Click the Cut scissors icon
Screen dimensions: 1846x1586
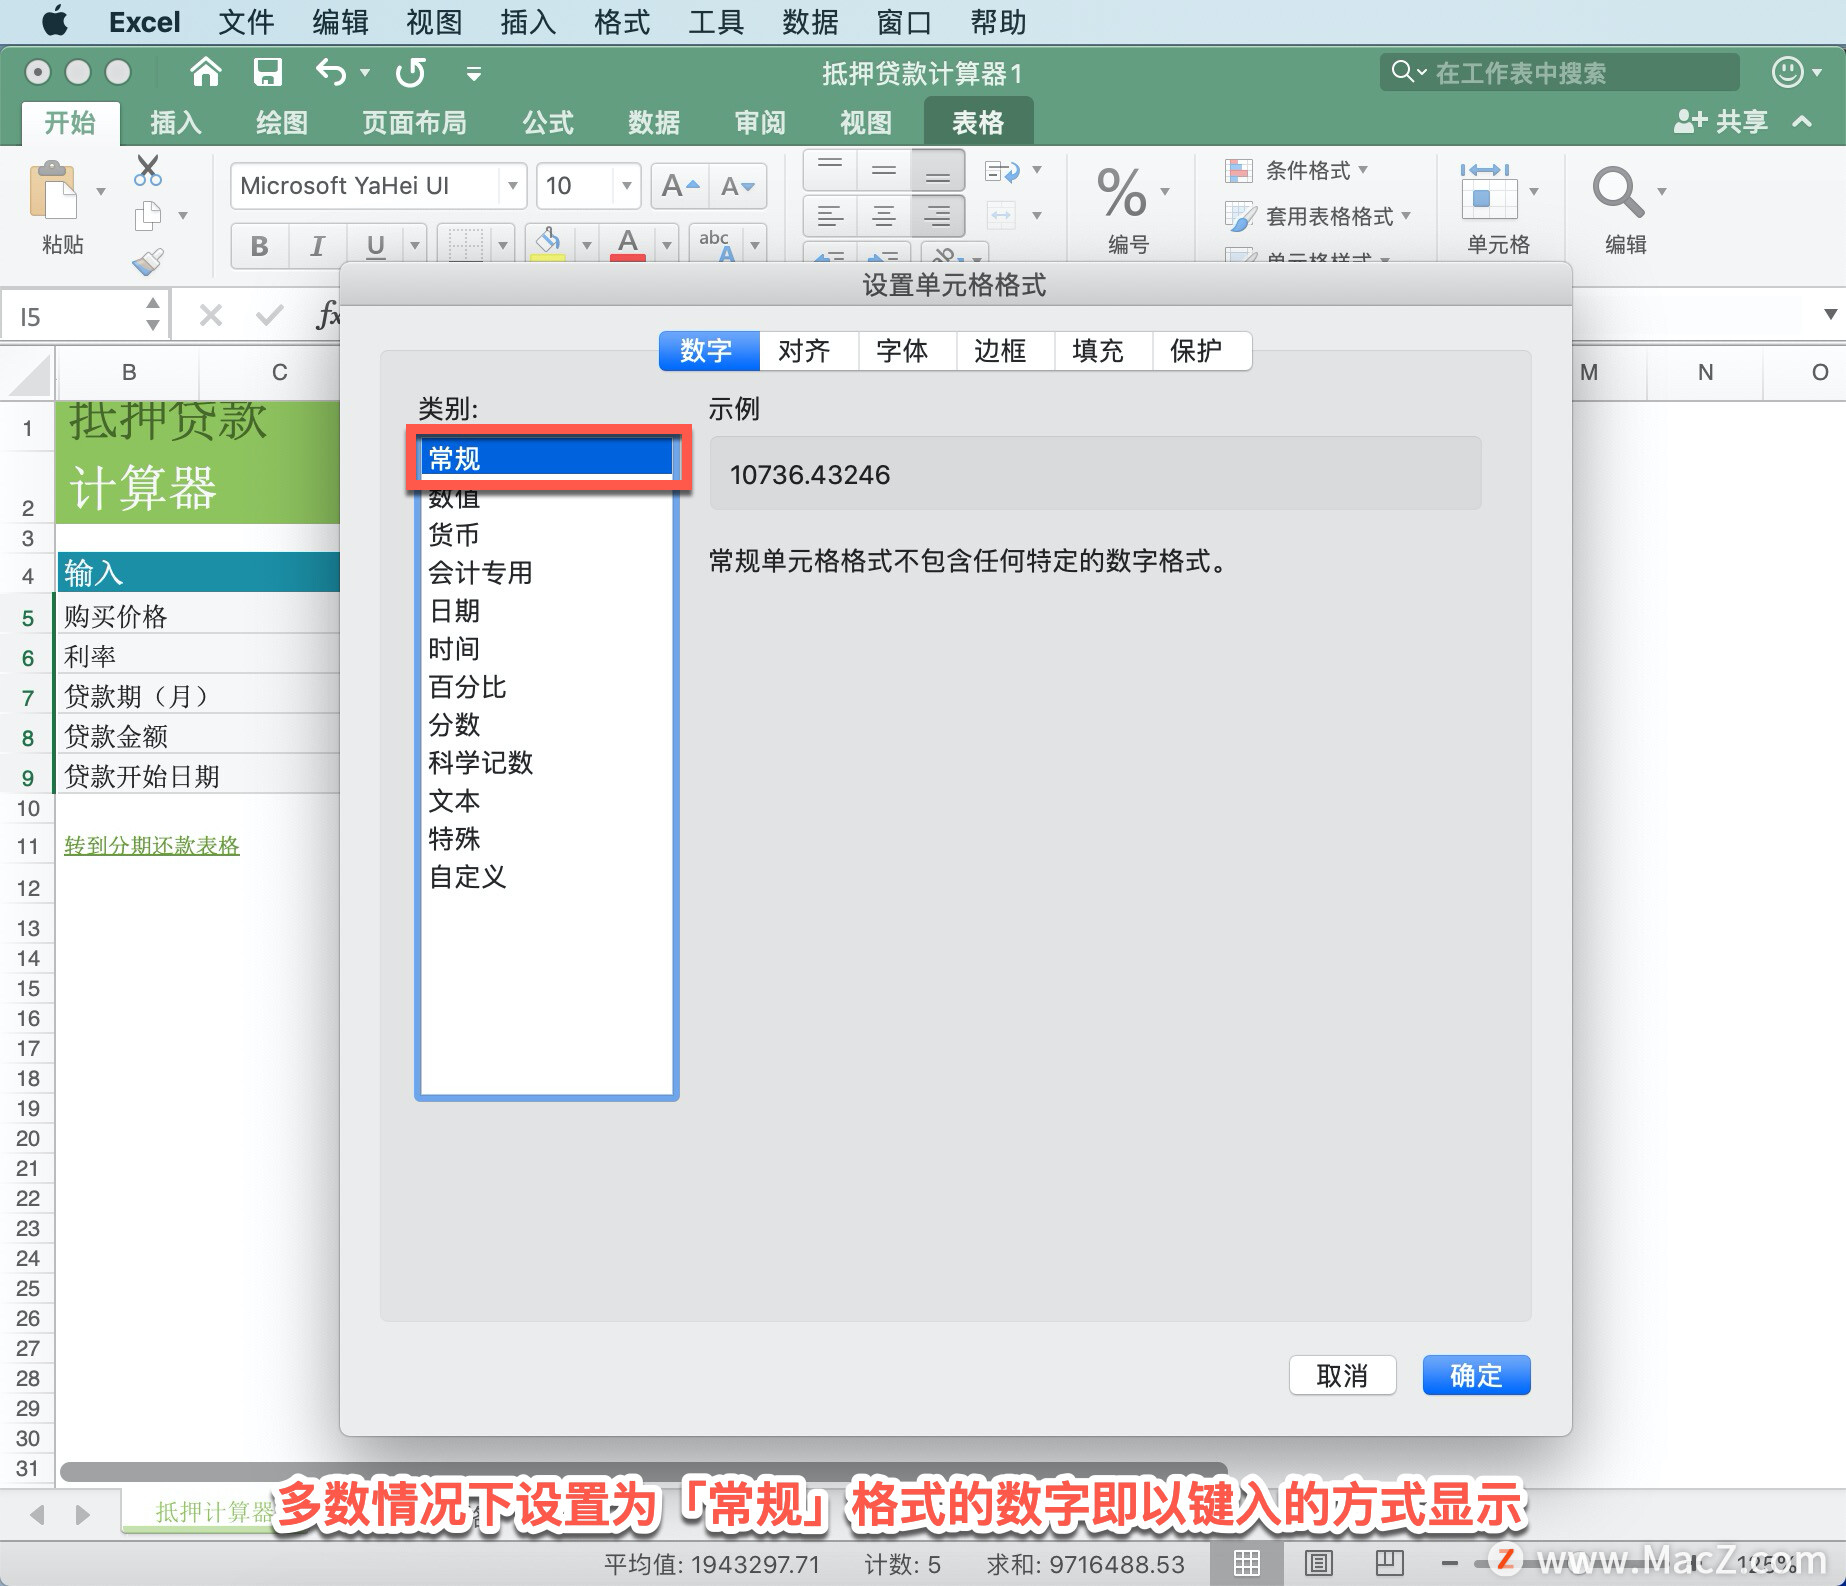click(x=148, y=171)
